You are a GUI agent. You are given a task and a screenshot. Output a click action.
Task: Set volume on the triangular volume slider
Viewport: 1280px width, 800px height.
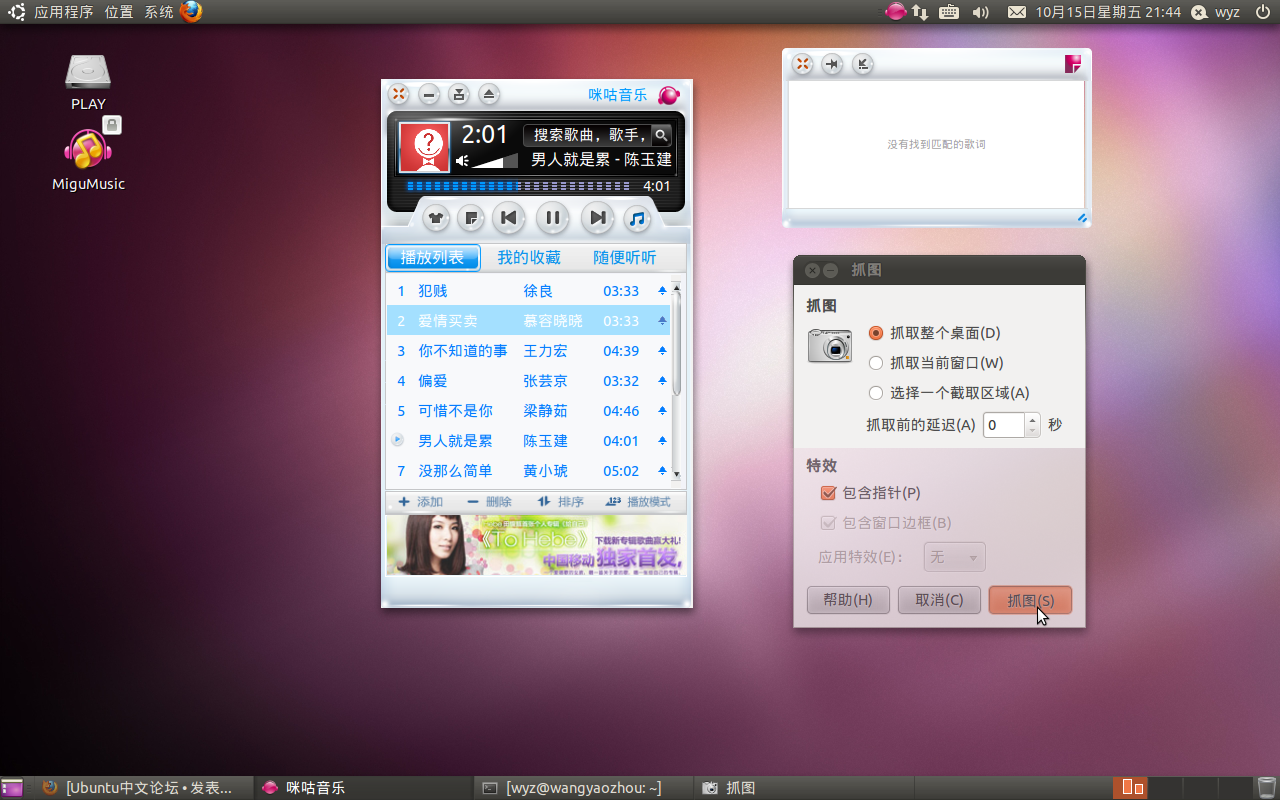[495, 161]
